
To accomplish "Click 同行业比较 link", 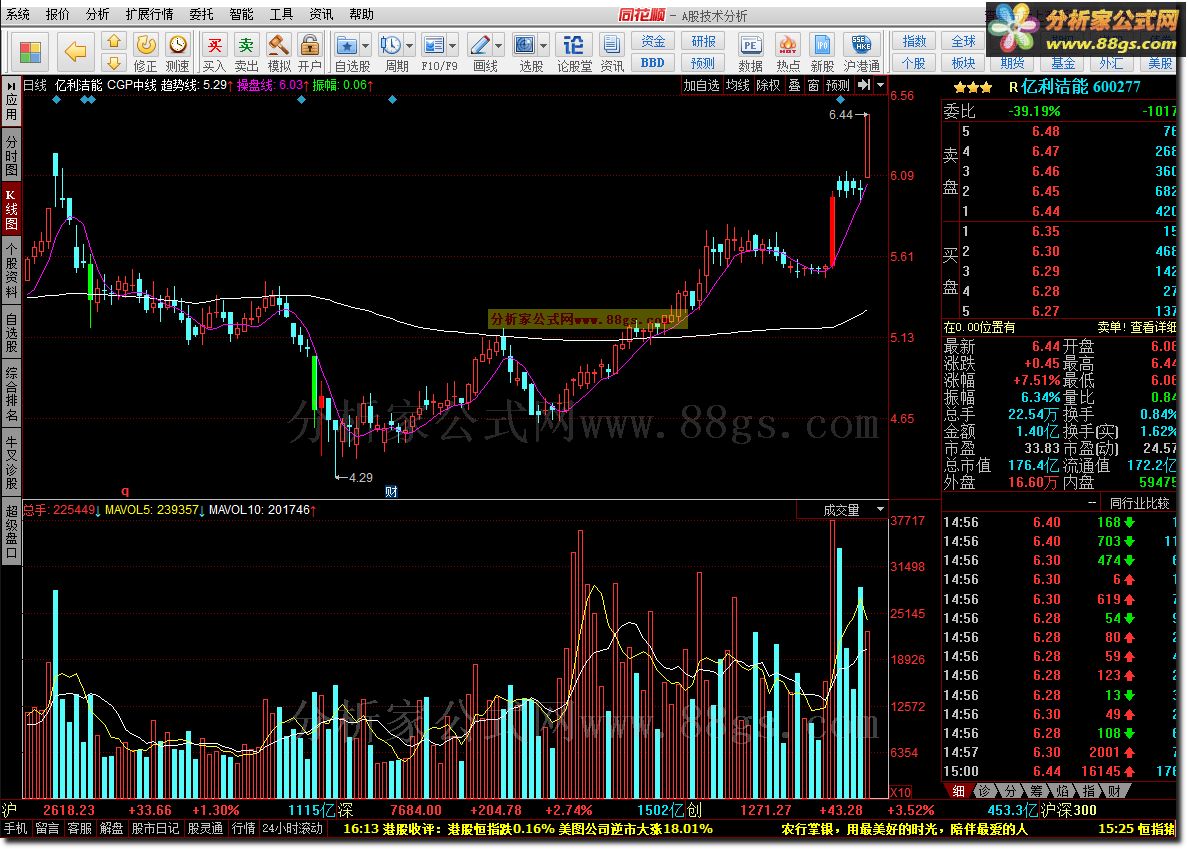I will (1140, 503).
